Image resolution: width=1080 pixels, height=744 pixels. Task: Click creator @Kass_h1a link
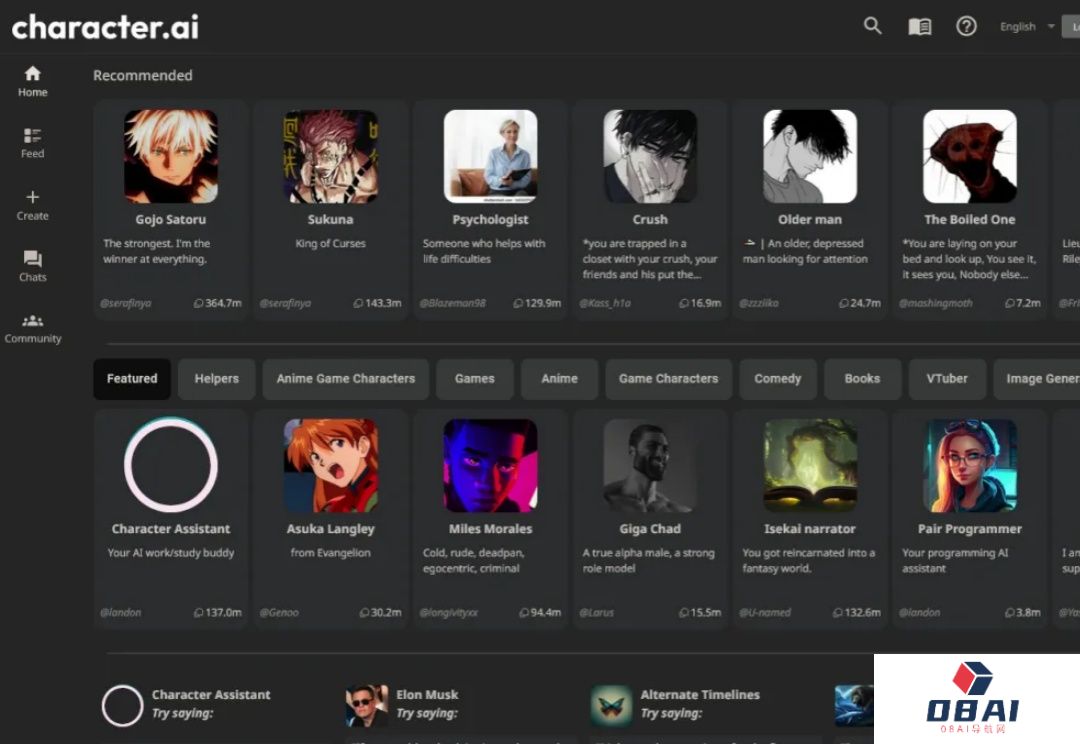pyautogui.click(x=605, y=303)
